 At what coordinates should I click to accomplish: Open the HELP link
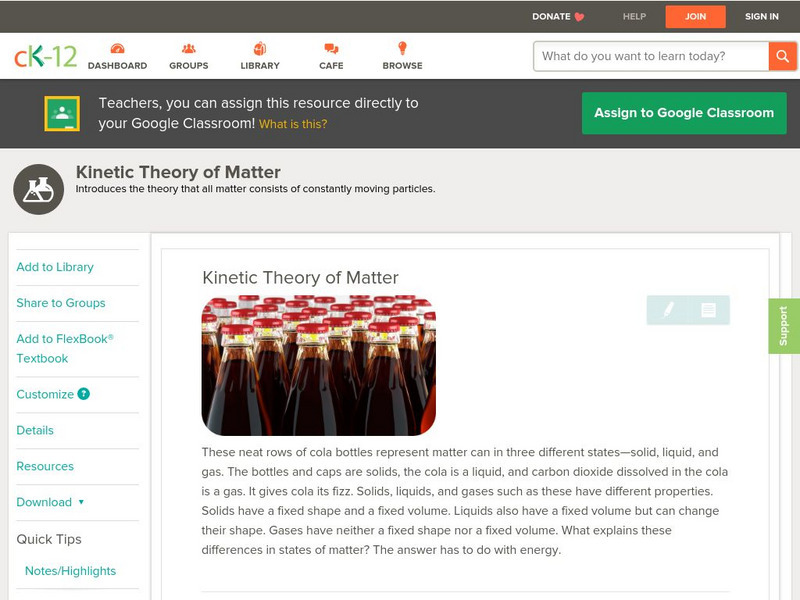[634, 17]
